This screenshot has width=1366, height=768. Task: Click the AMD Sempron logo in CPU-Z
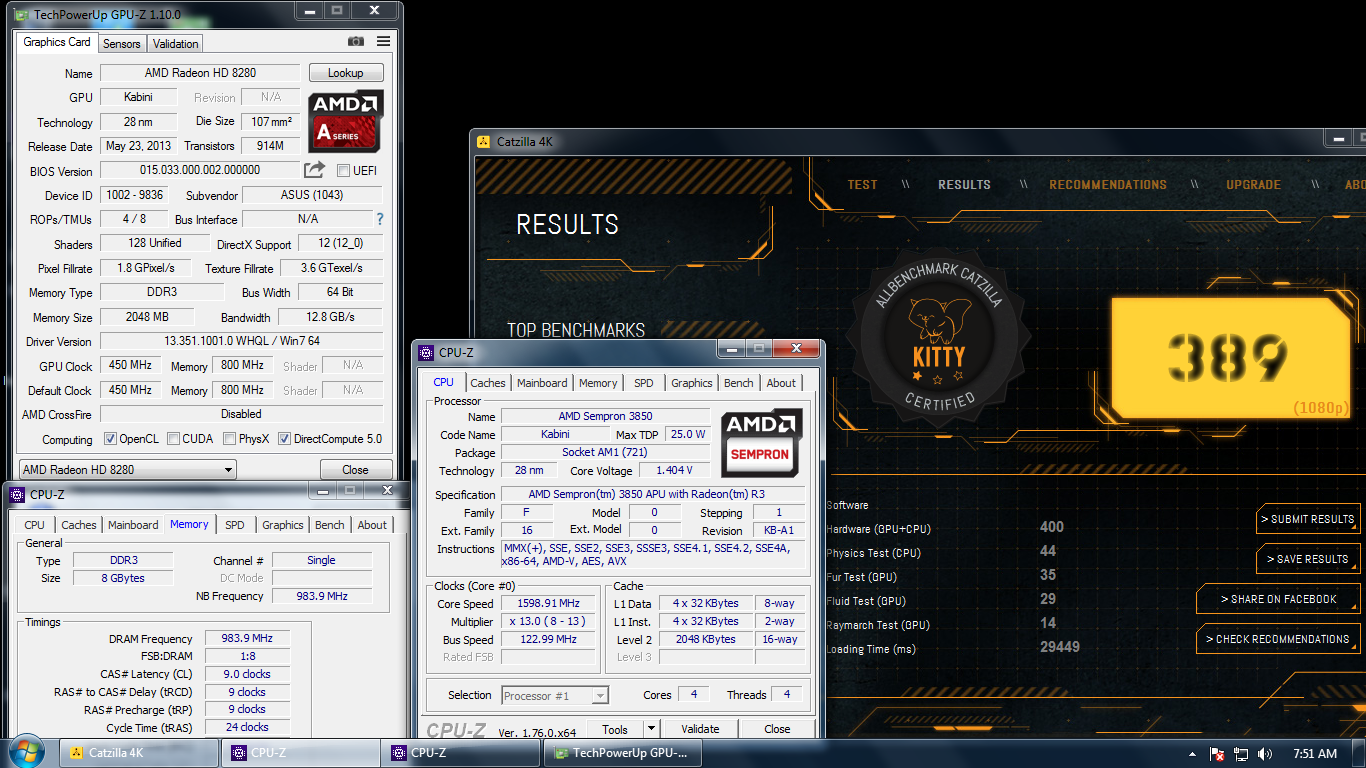pos(762,442)
